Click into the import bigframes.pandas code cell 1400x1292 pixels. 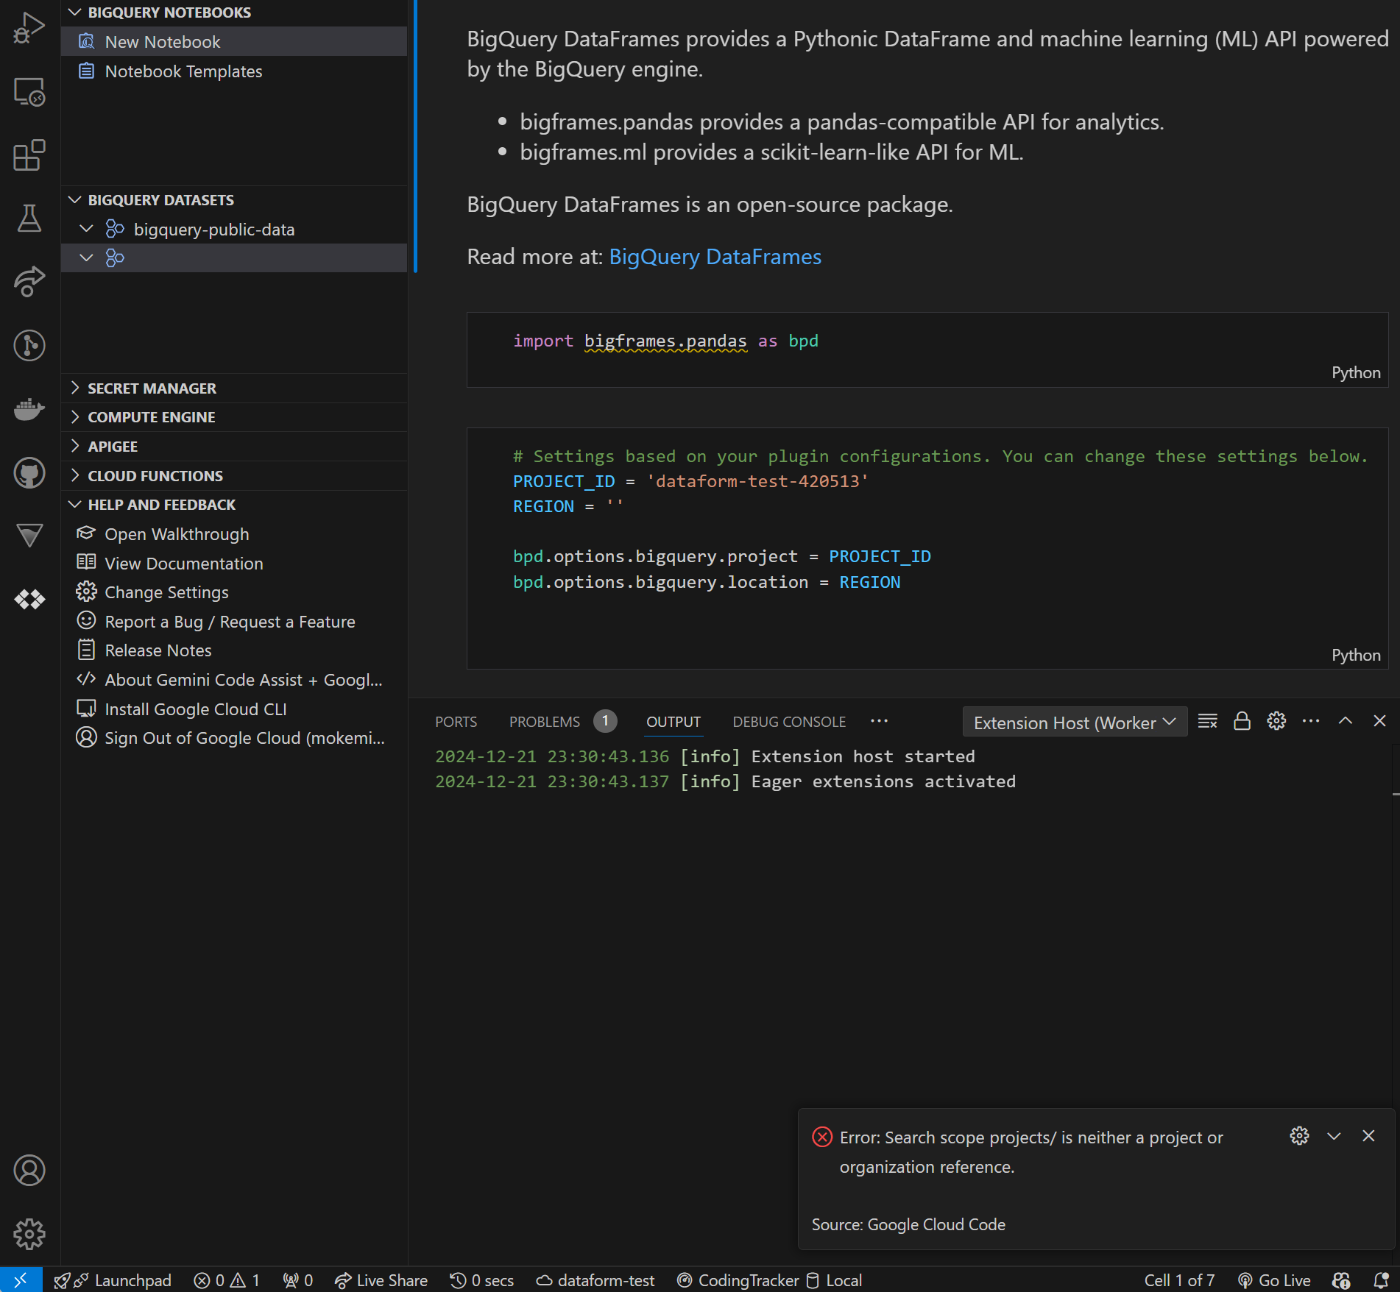927,350
